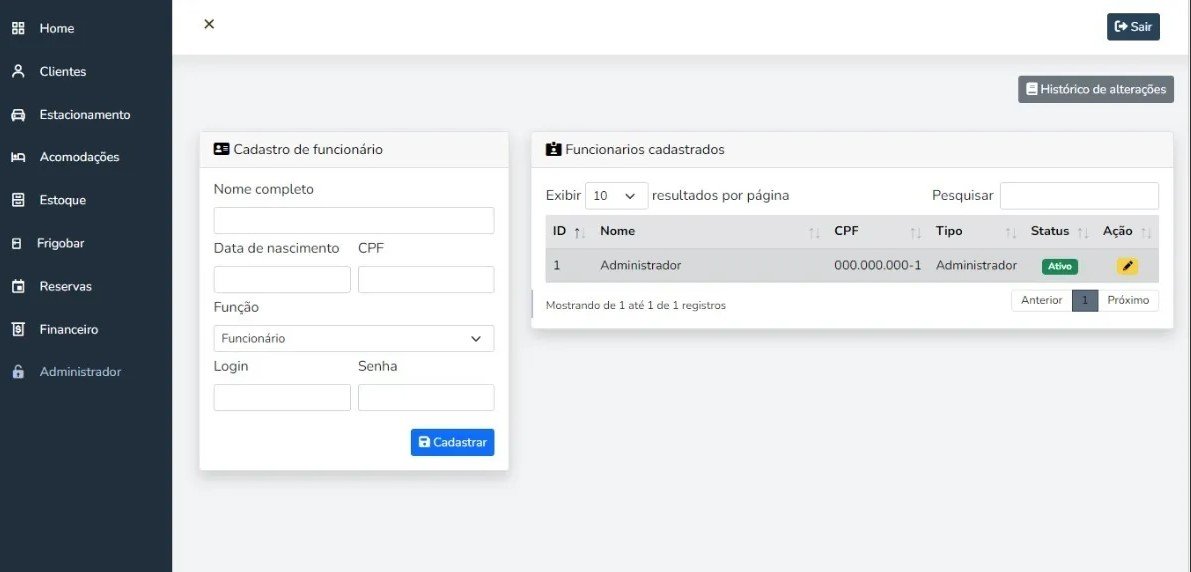Go to the Próximo page
1191x572 pixels.
pos(1128,300)
